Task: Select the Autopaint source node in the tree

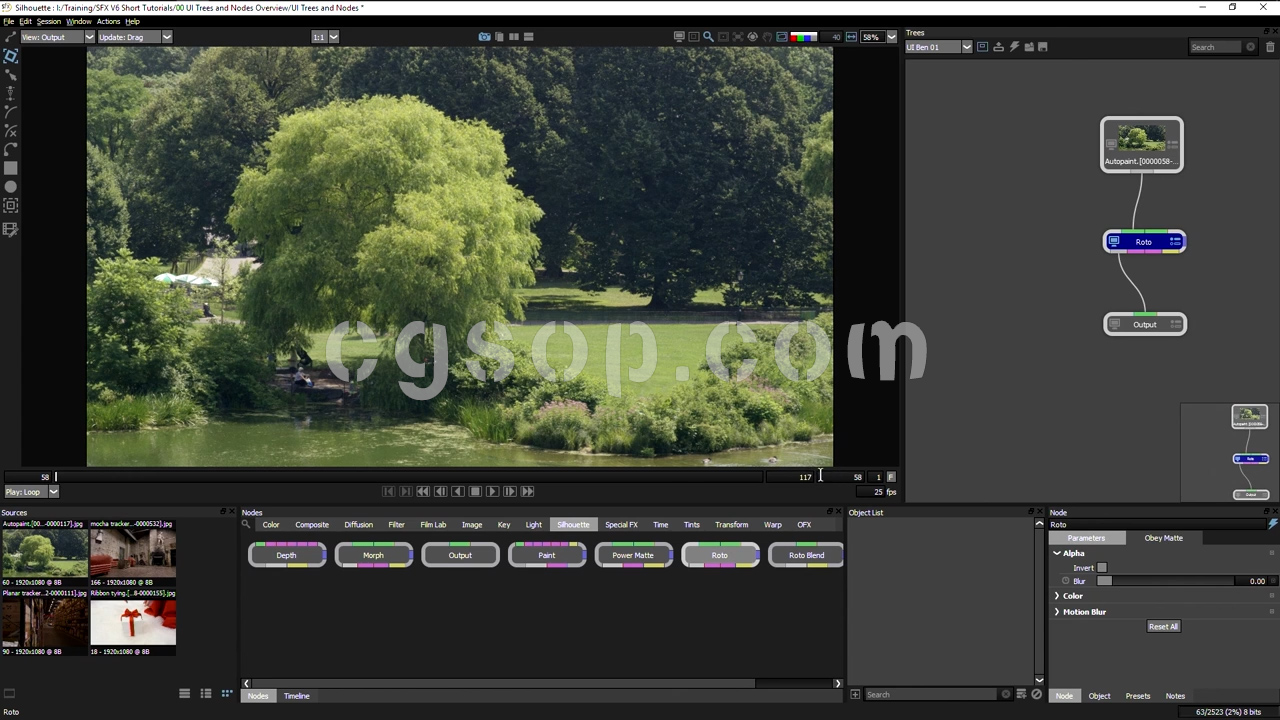Action: 1142,145
